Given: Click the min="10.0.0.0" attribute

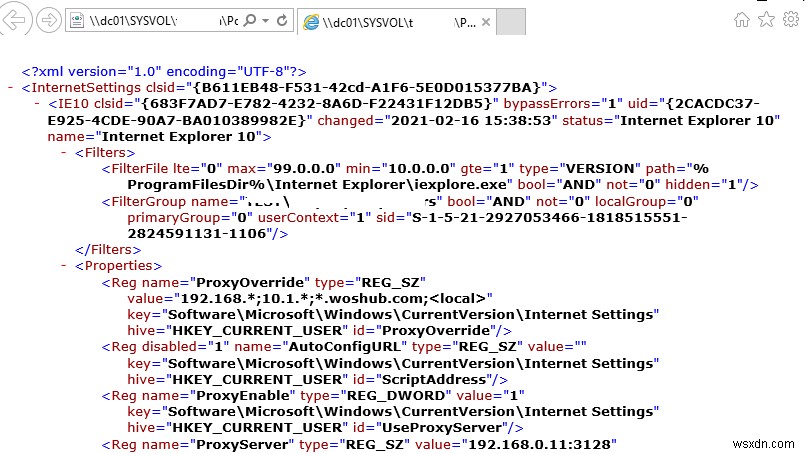Looking at the screenshot, I should click(400, 168).
